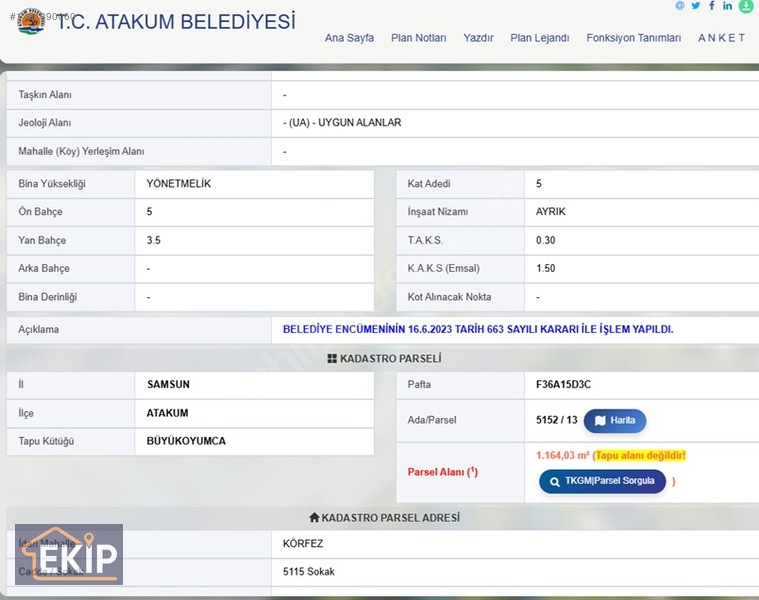759x600 pixels.
Task: Click the Parsel Alanı (¹) red label
Action: point(442,472)
